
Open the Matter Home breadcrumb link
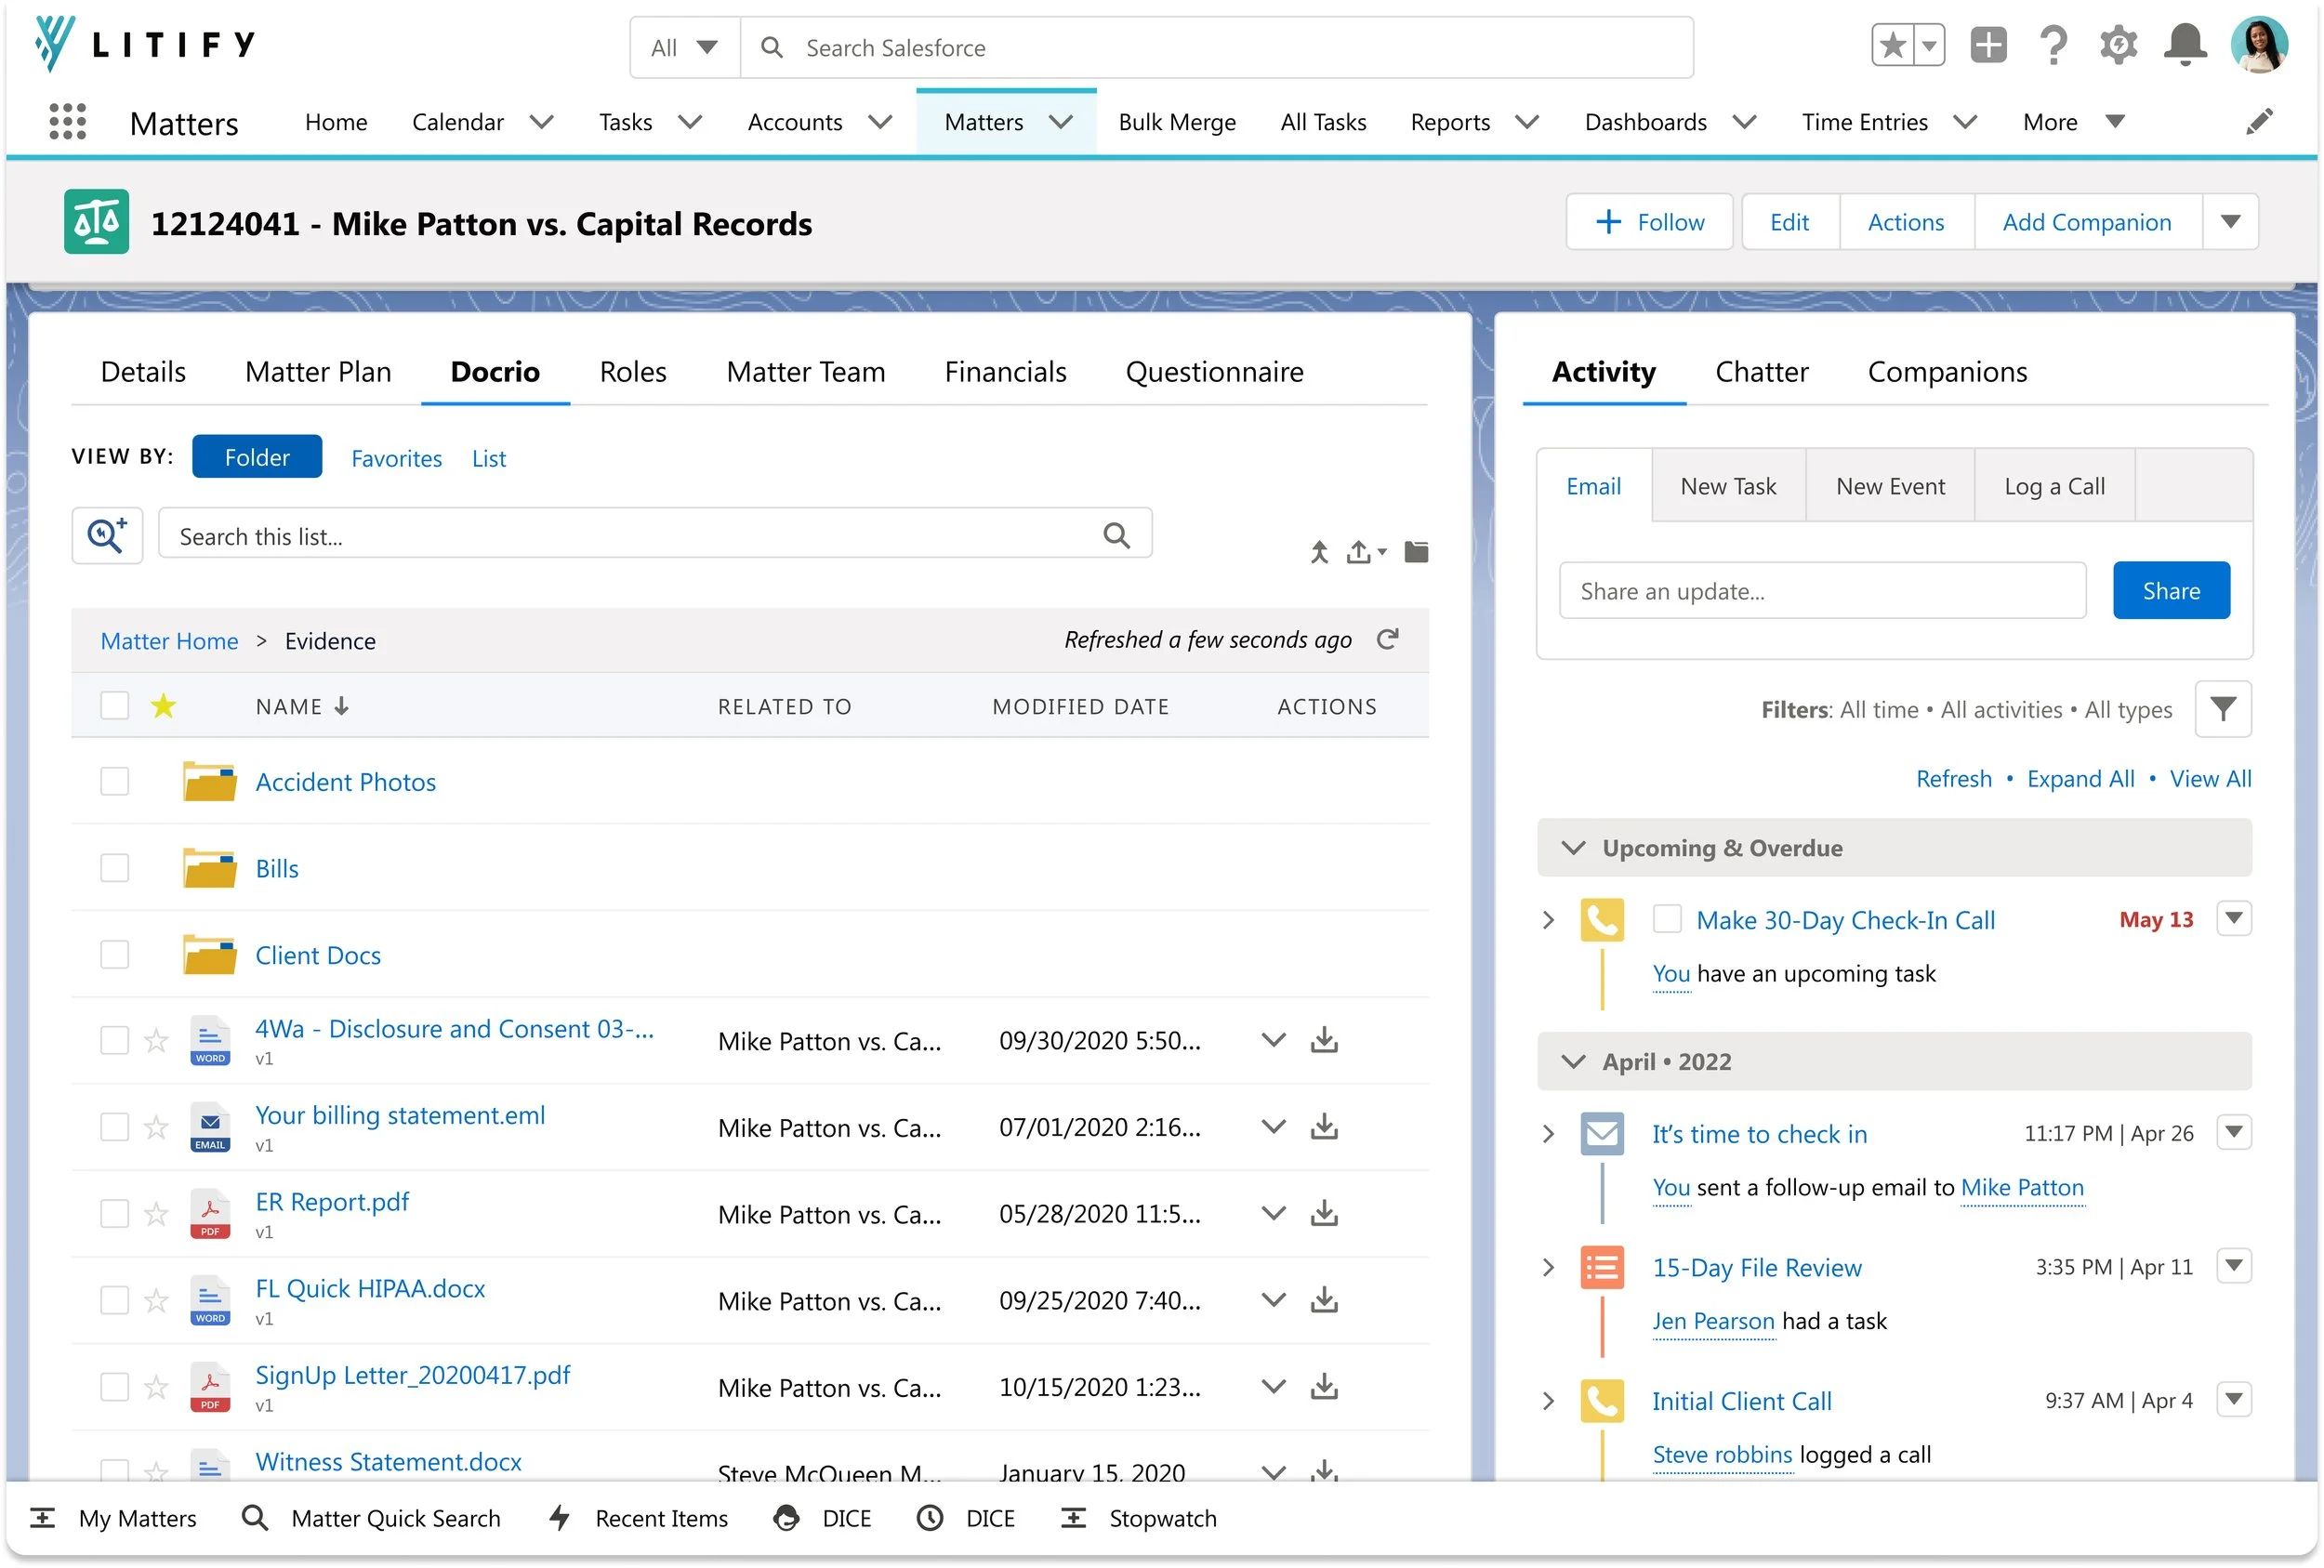[169, 641]
